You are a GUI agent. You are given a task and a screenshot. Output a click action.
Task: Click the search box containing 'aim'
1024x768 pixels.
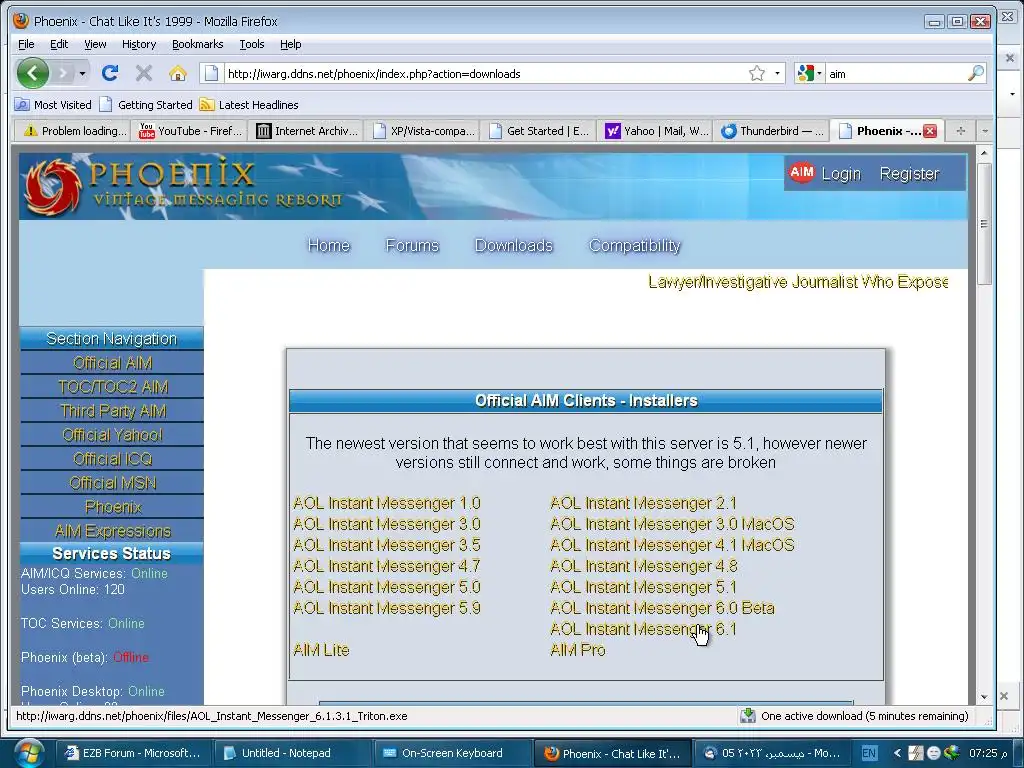tap(895, 74)
